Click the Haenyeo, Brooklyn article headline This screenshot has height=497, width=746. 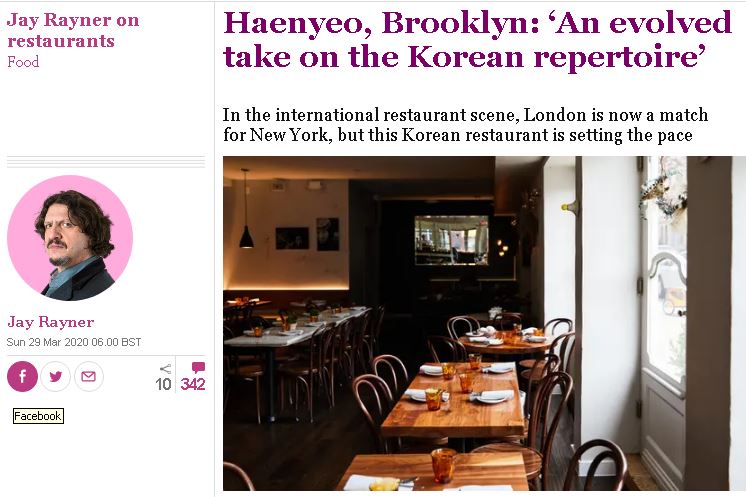477,39
